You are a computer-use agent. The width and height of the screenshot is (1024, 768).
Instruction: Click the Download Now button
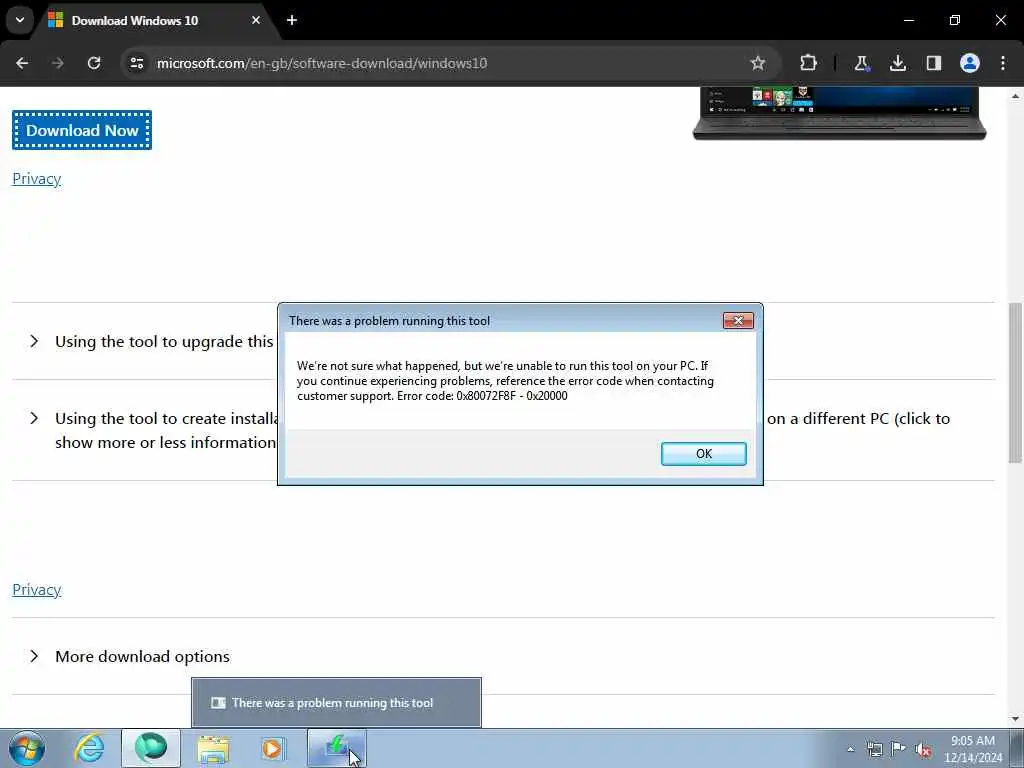82,130
